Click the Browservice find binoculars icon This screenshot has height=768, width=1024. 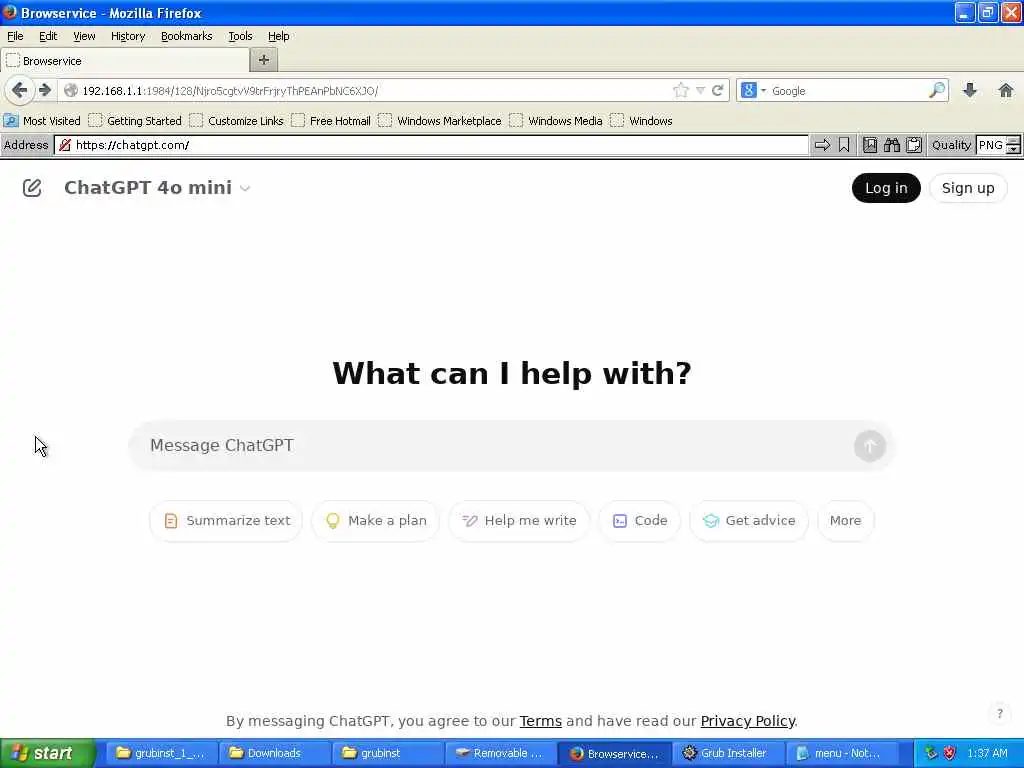(891, 145)
